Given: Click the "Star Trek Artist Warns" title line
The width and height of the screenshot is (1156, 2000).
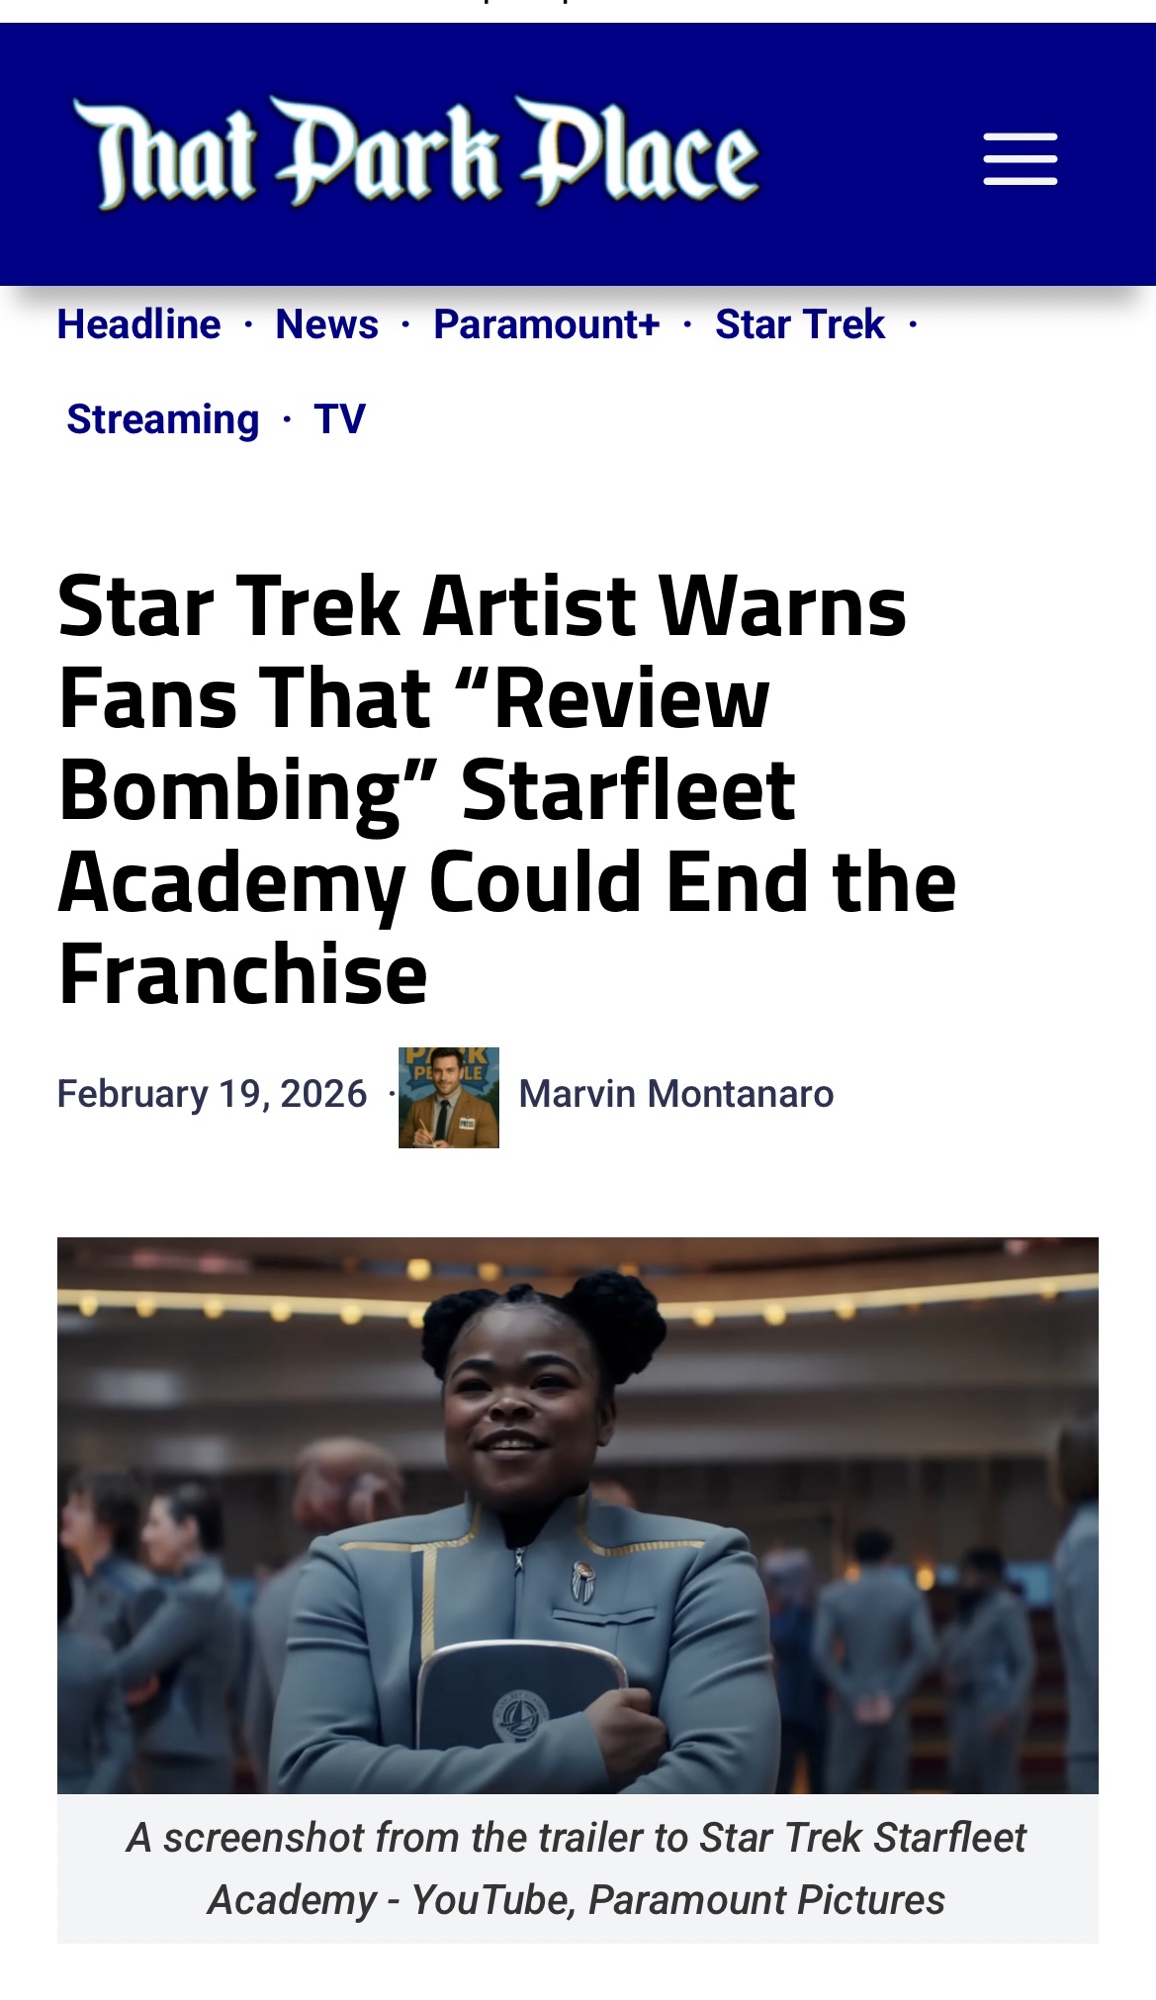Looking at the screenshot, I should (x=482, y=606).
